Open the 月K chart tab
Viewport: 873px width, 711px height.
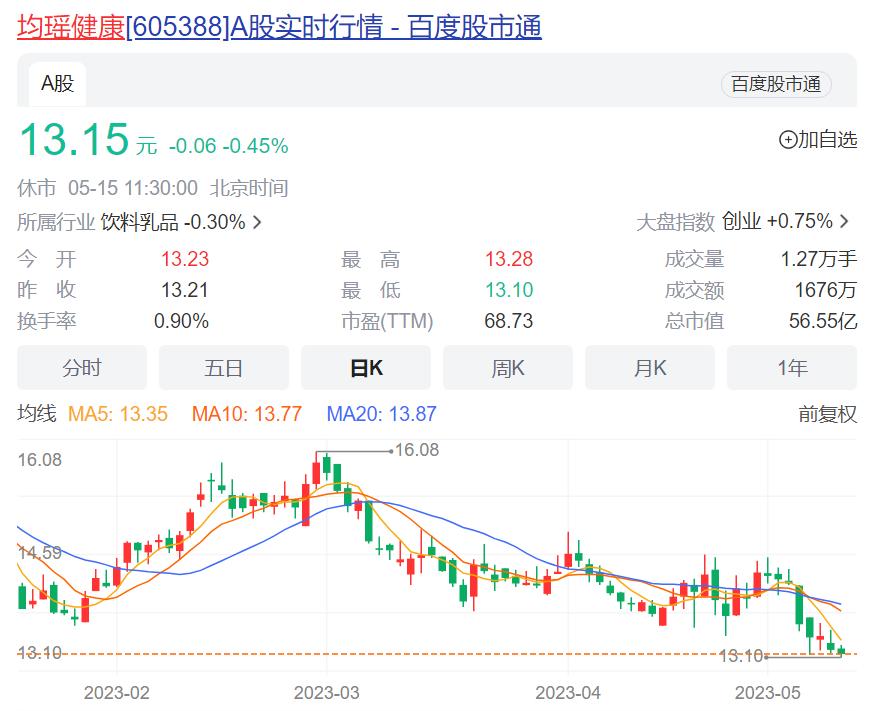coord(650,367)
